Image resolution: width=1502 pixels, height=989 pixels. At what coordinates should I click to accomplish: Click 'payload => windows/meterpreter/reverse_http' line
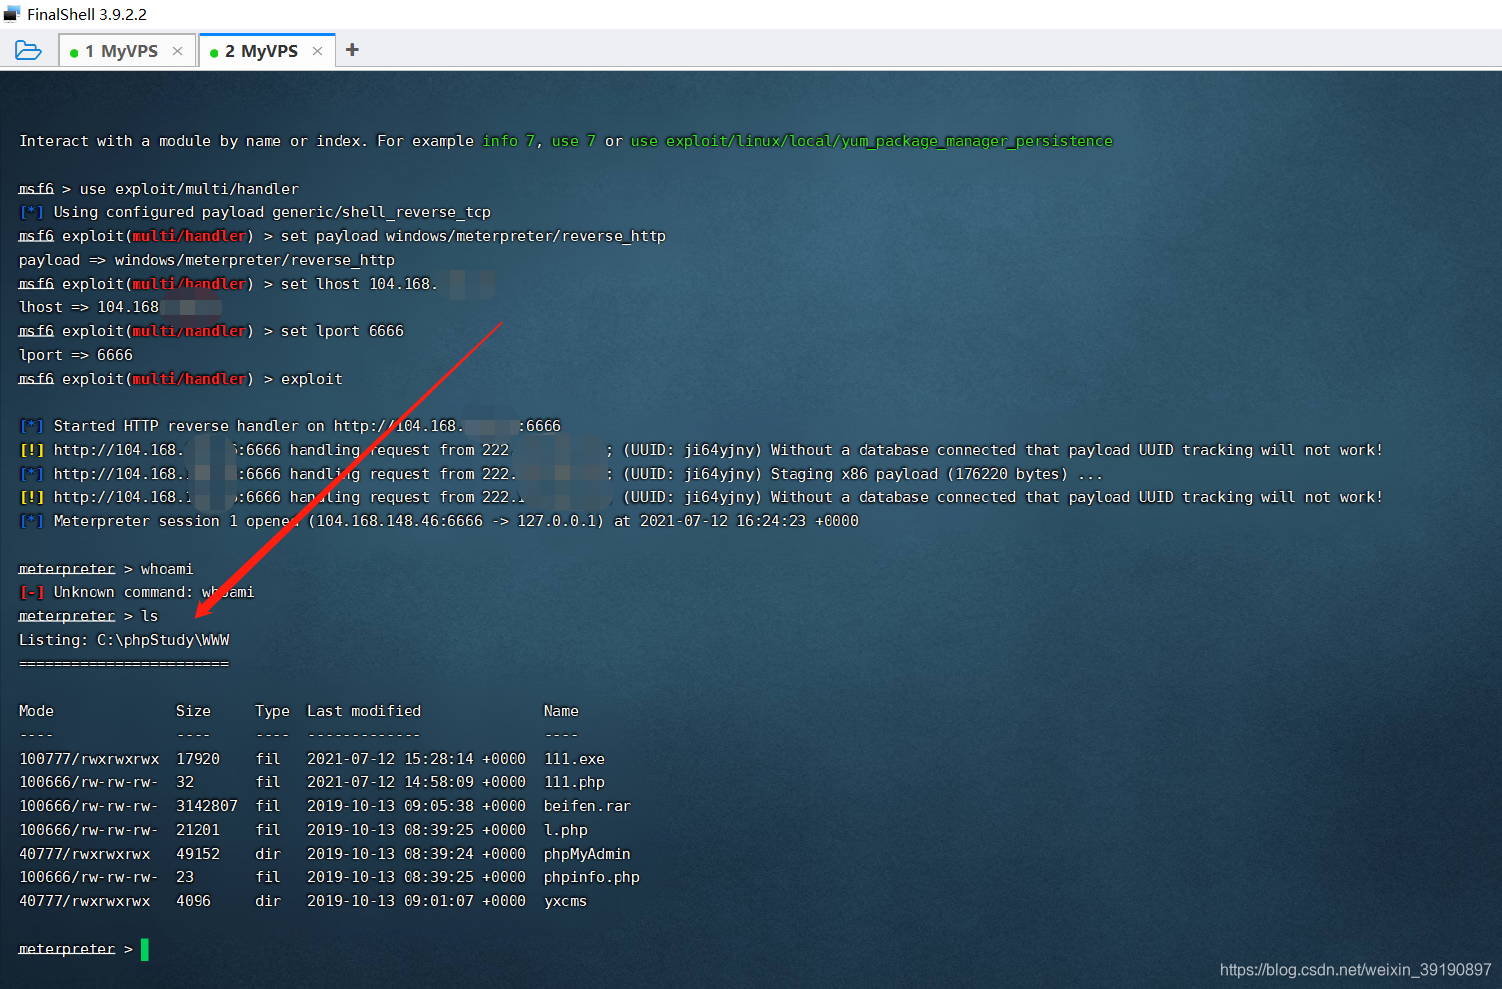click(207, 260)
